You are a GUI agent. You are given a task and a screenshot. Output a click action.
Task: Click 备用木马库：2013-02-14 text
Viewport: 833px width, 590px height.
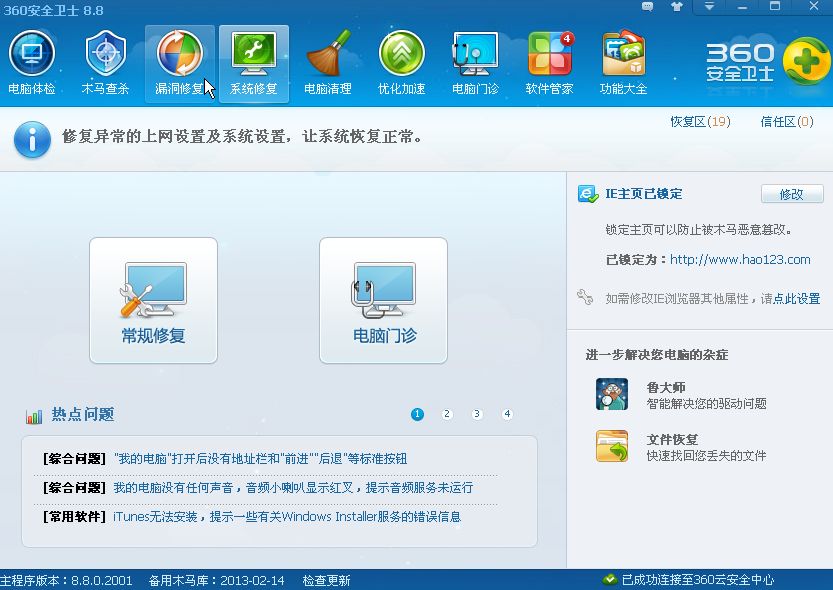click(x=216, y=580)
